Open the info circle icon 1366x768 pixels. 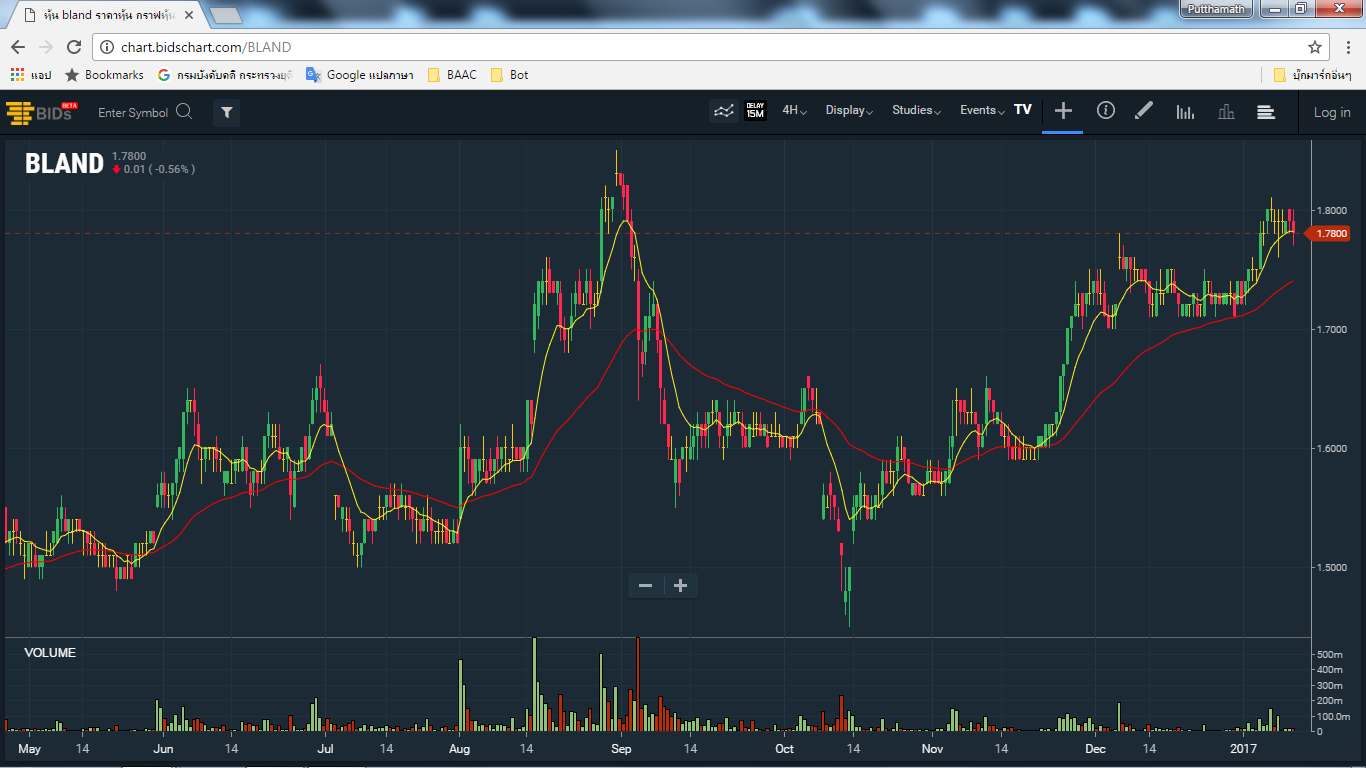pyautogui.click(x=1105, y=111)
